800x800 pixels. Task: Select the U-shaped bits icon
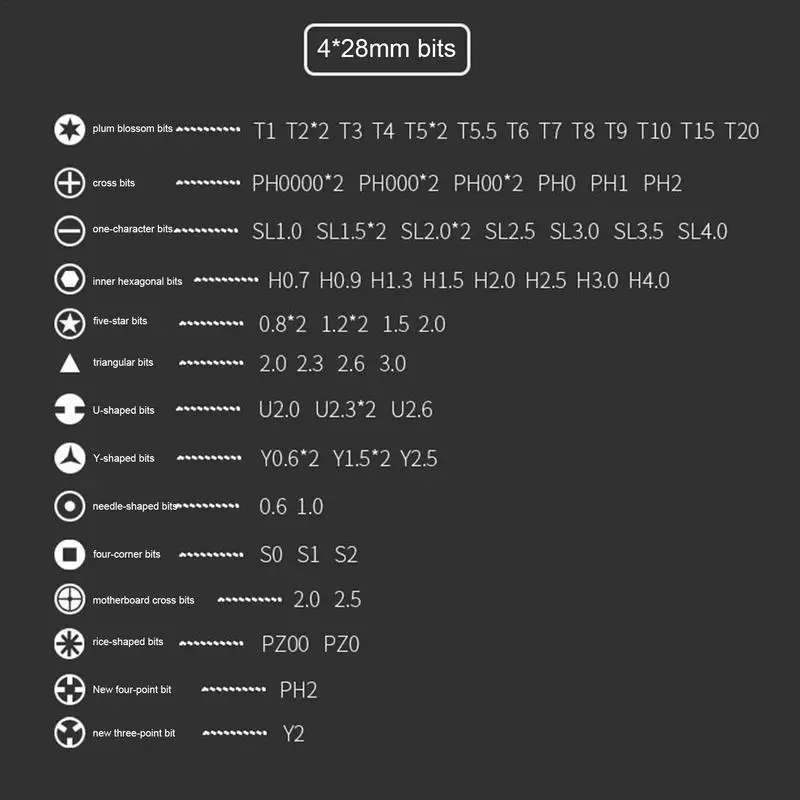[69, 409]
